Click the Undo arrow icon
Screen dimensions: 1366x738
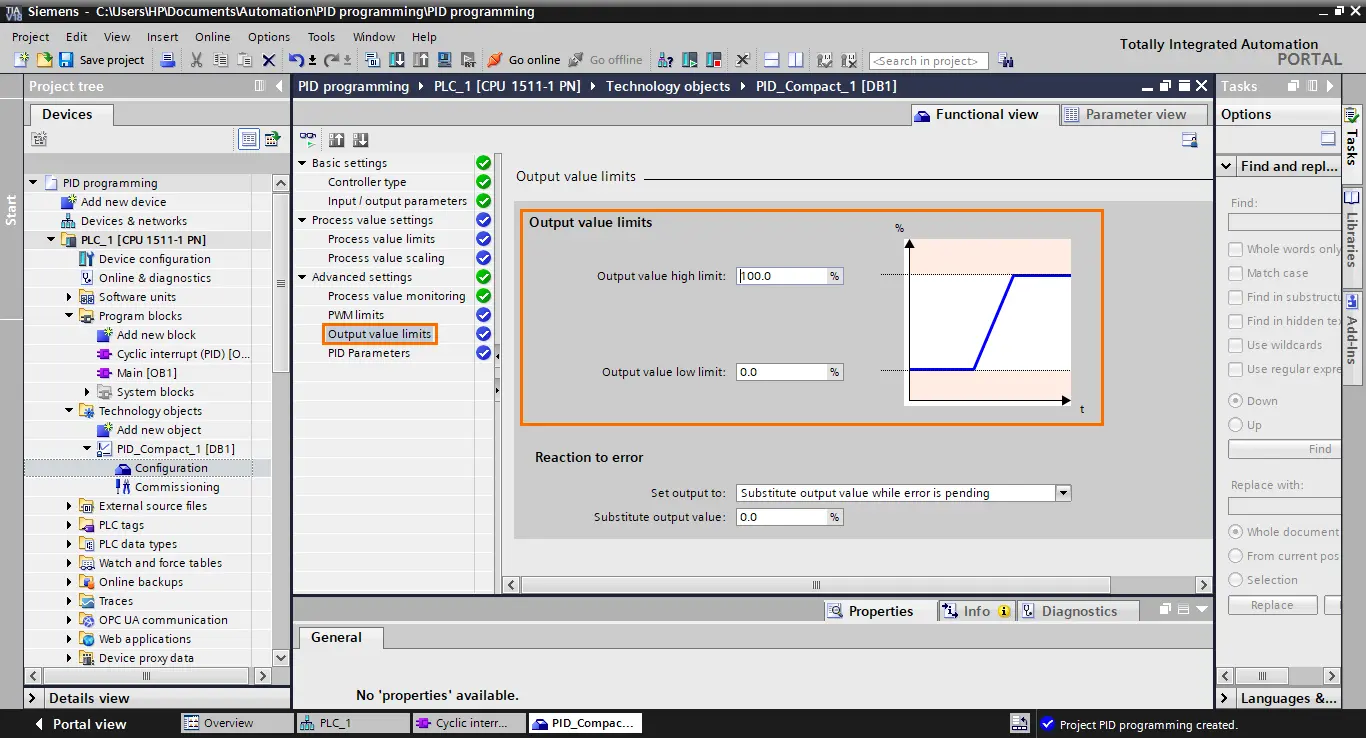(296, 60)
